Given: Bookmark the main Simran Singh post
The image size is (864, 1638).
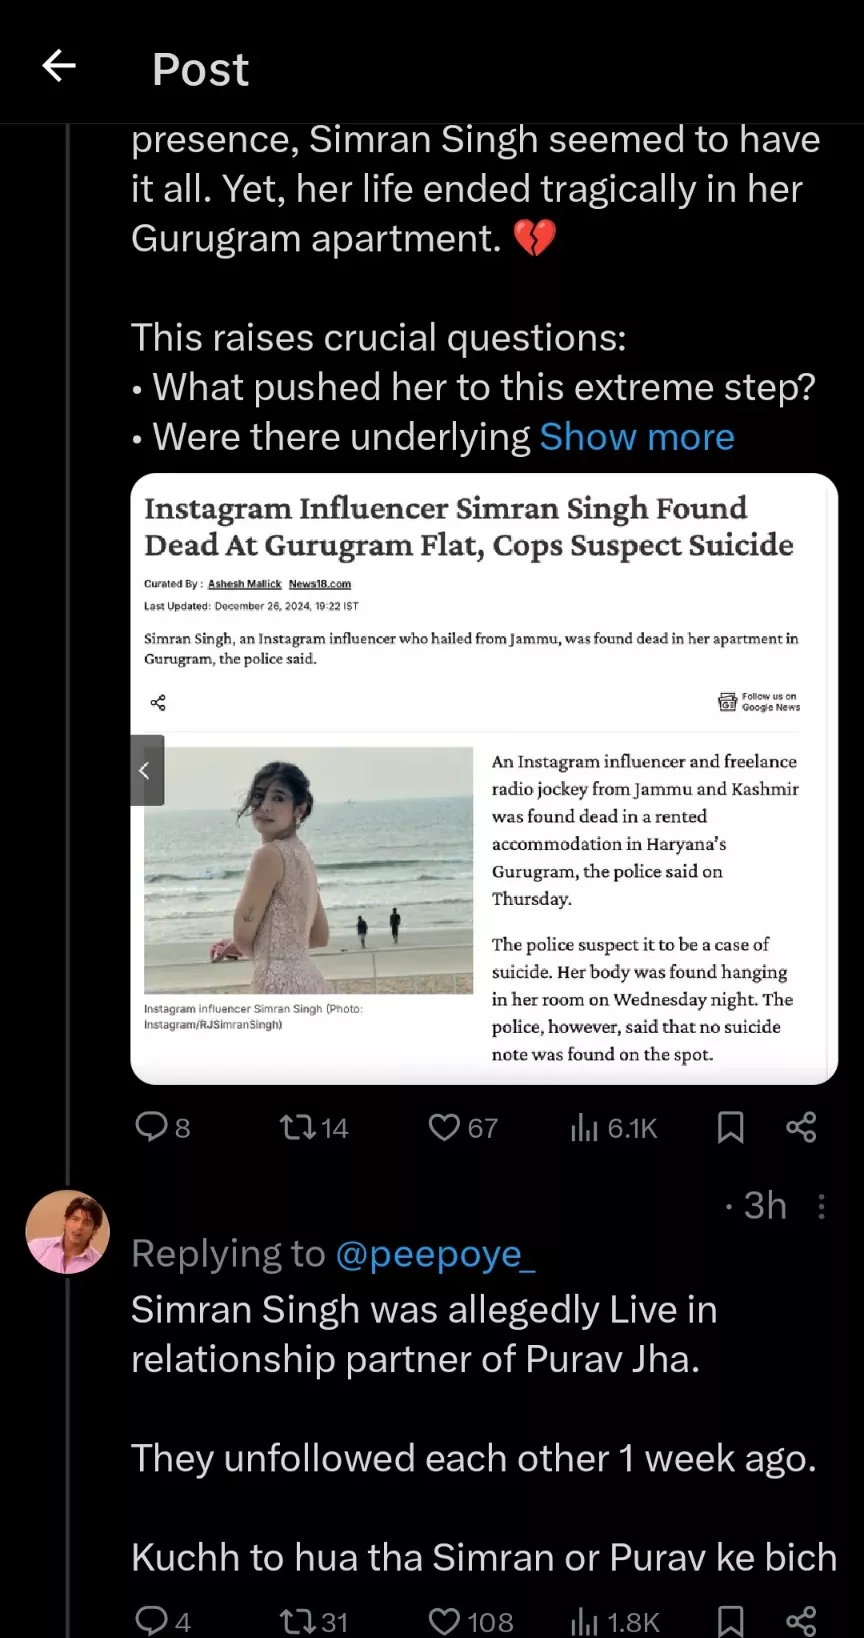Looking at the screenshot, I should 731,1127.
